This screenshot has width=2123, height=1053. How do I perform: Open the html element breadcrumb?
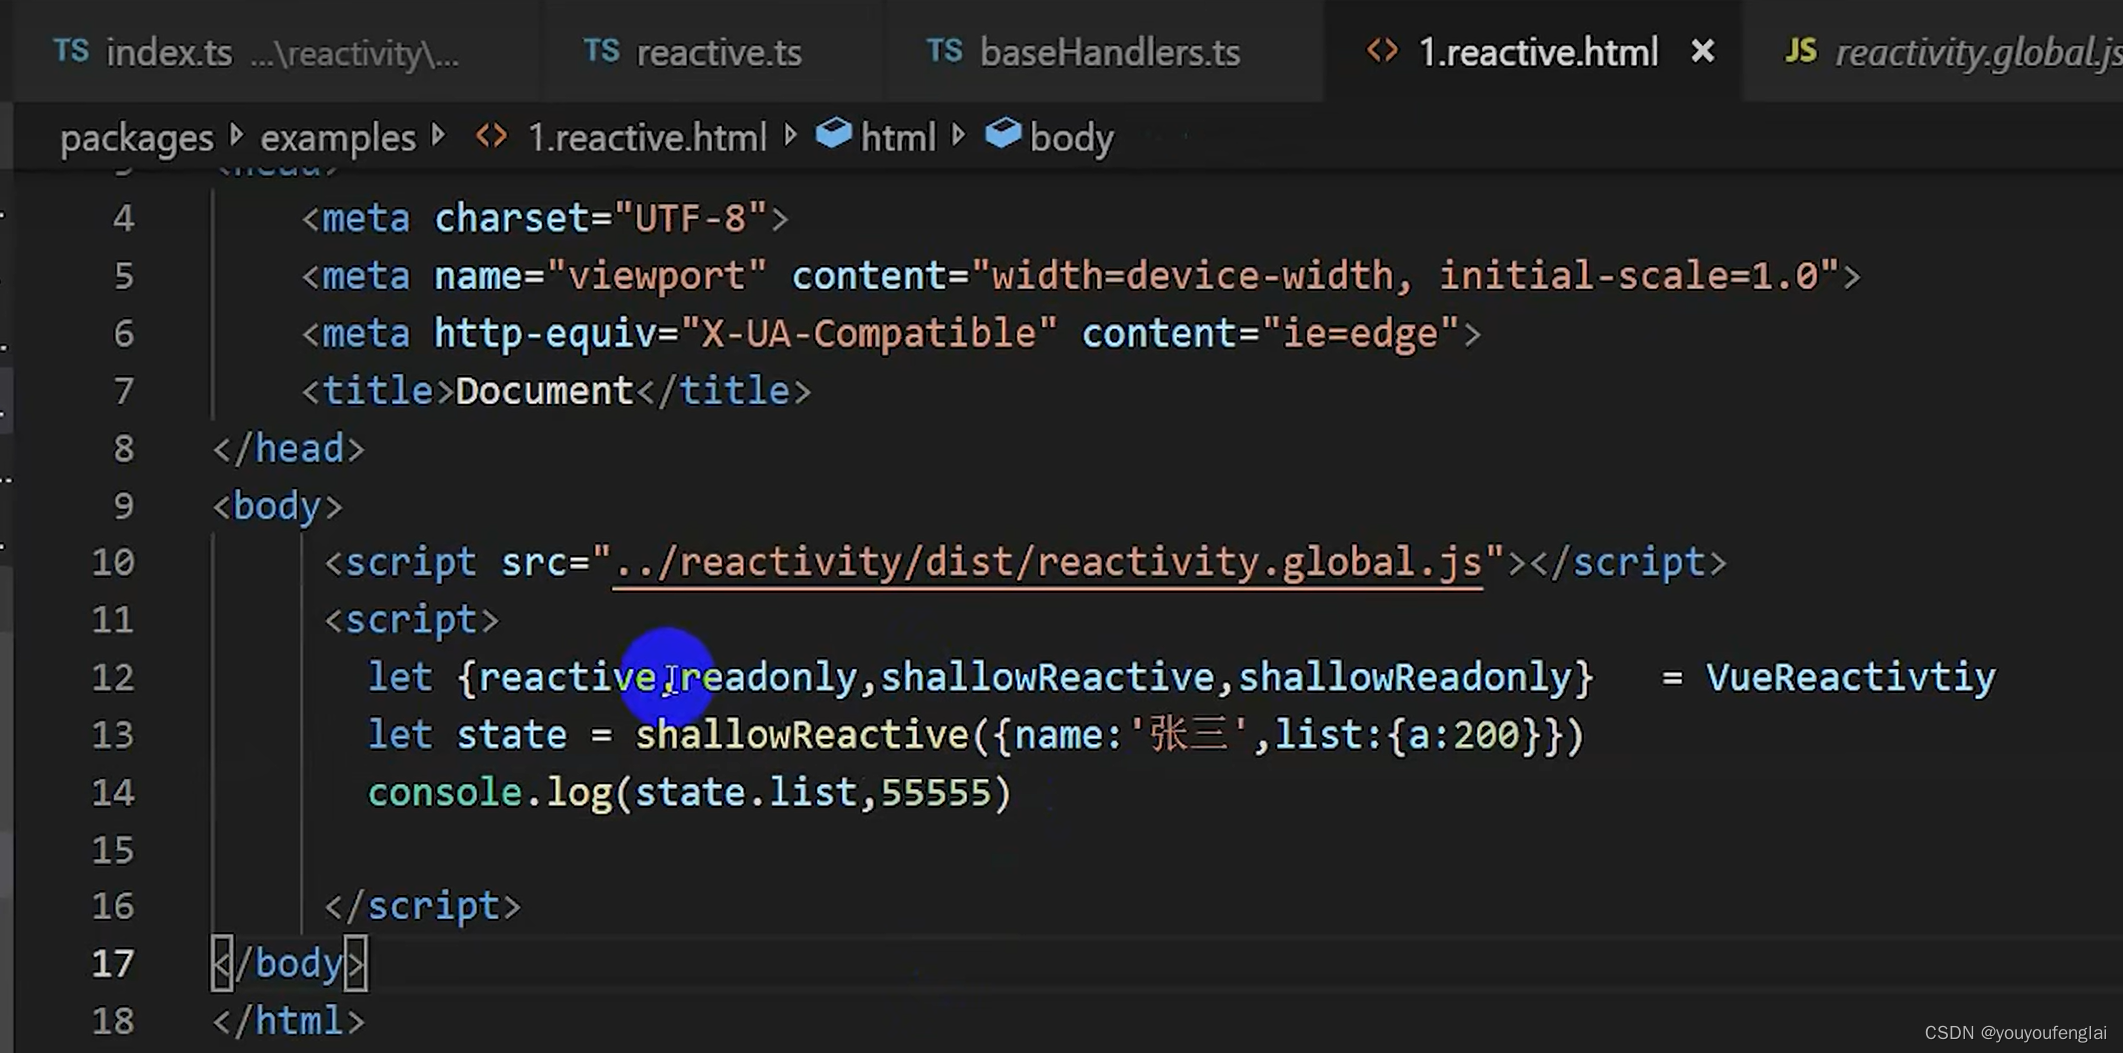click(898, 138)
